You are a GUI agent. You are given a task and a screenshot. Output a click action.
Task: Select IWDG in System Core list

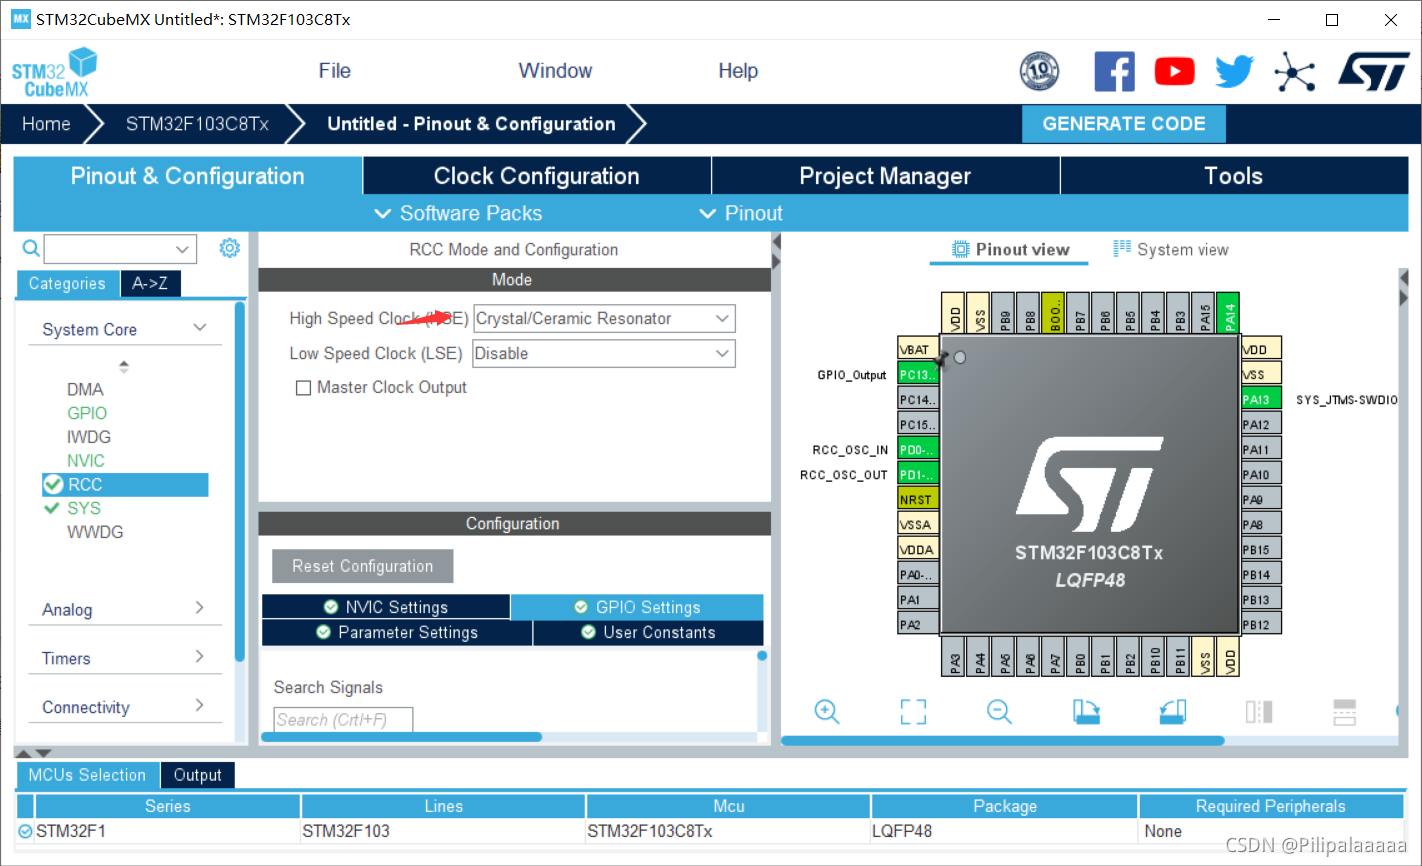pos(89,437)
